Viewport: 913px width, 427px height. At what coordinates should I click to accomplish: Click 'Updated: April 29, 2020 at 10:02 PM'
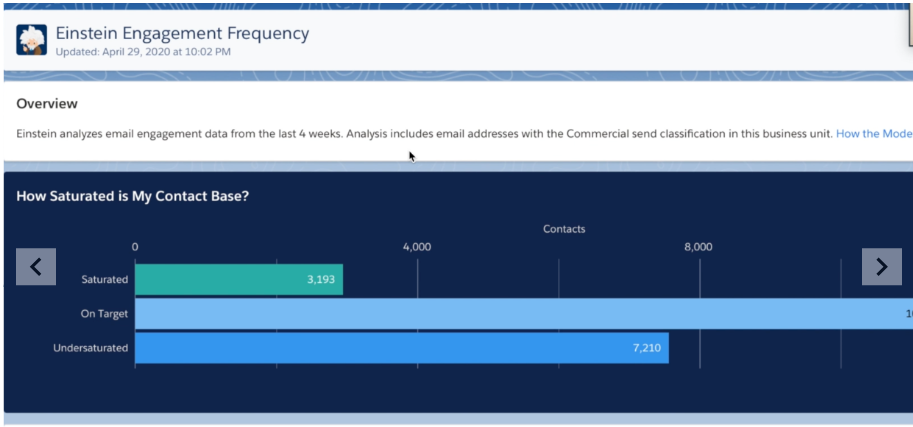[143, 52]
